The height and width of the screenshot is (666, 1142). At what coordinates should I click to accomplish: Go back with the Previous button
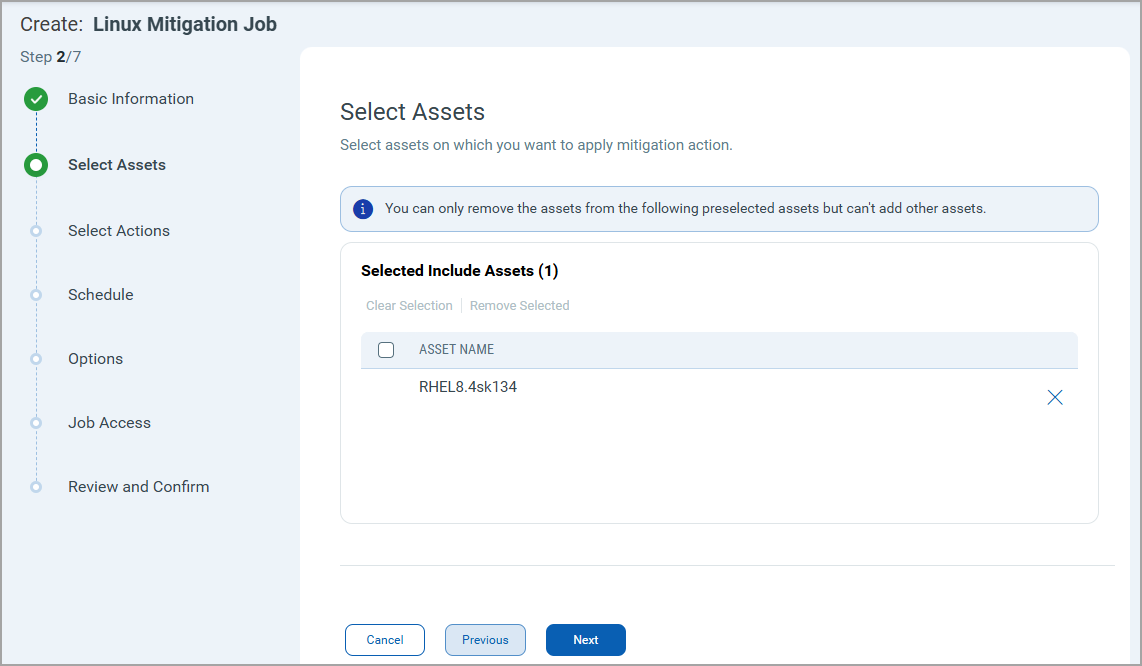tap(485, 640)
